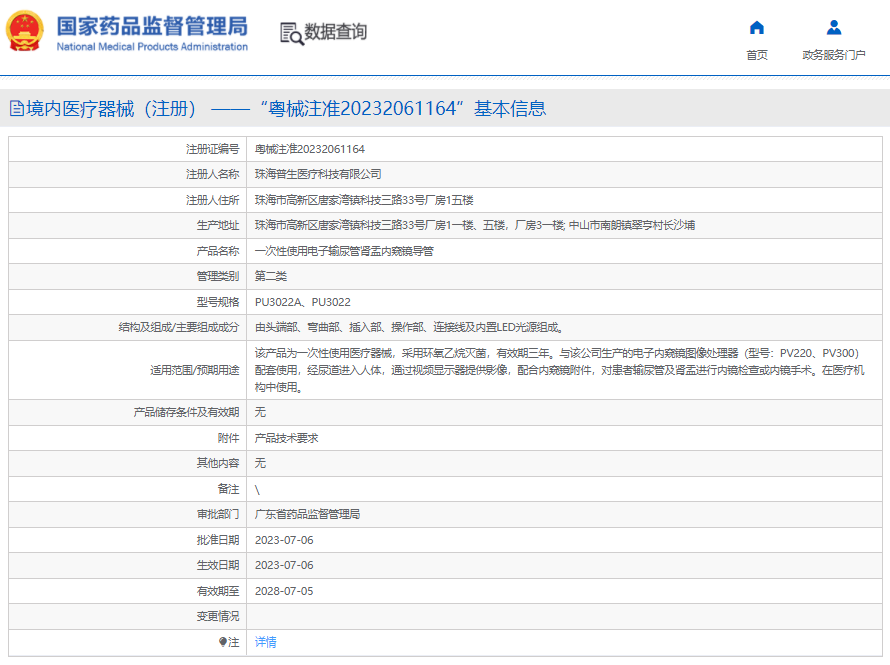Click intended use paragraph 该产品为一次性使用医疗器械

click(560, 370)
